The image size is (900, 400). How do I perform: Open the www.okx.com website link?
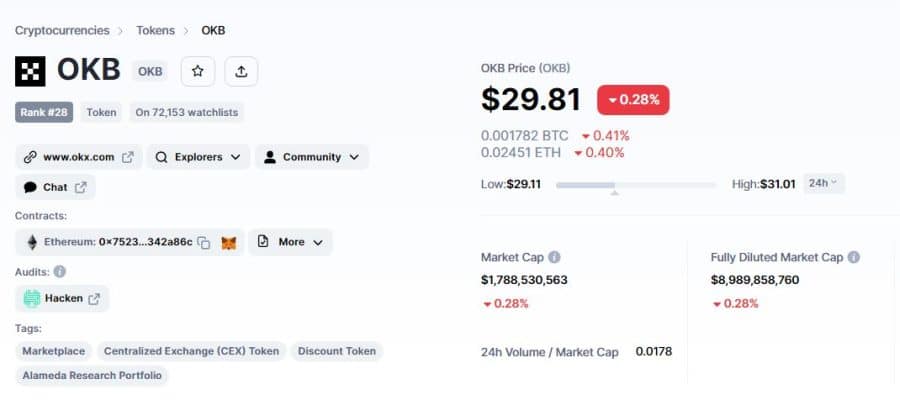point(79,157)
